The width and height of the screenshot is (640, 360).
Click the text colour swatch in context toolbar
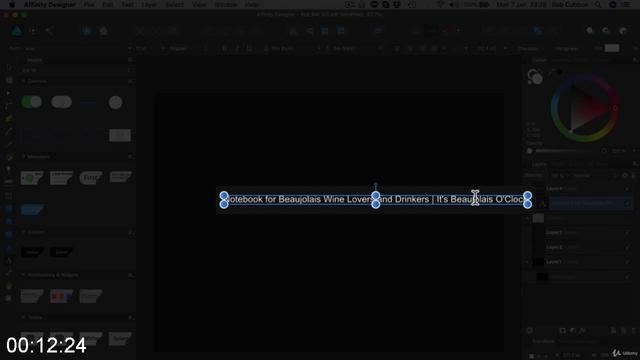[x=612, y=48]
